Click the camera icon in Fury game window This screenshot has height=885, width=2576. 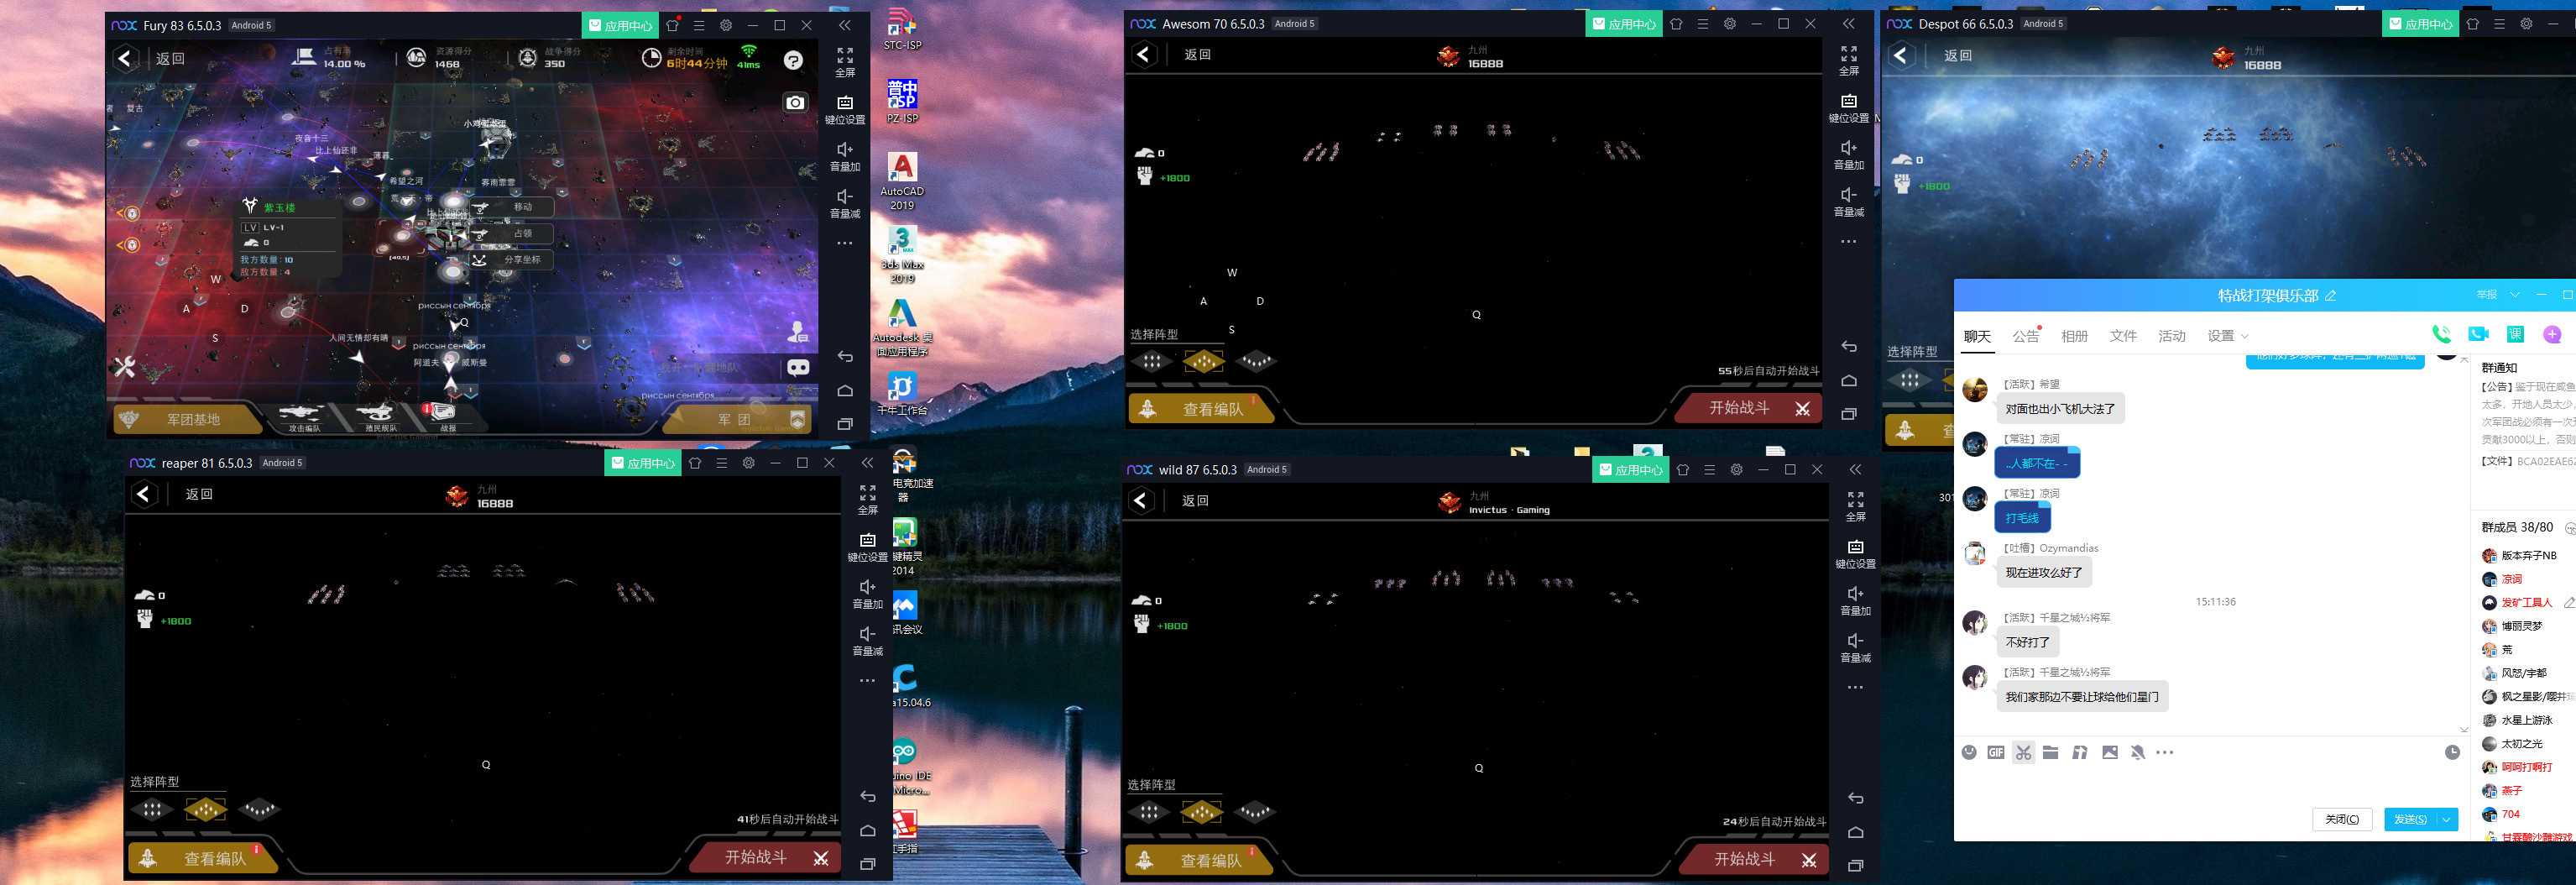tap(795, 102)
